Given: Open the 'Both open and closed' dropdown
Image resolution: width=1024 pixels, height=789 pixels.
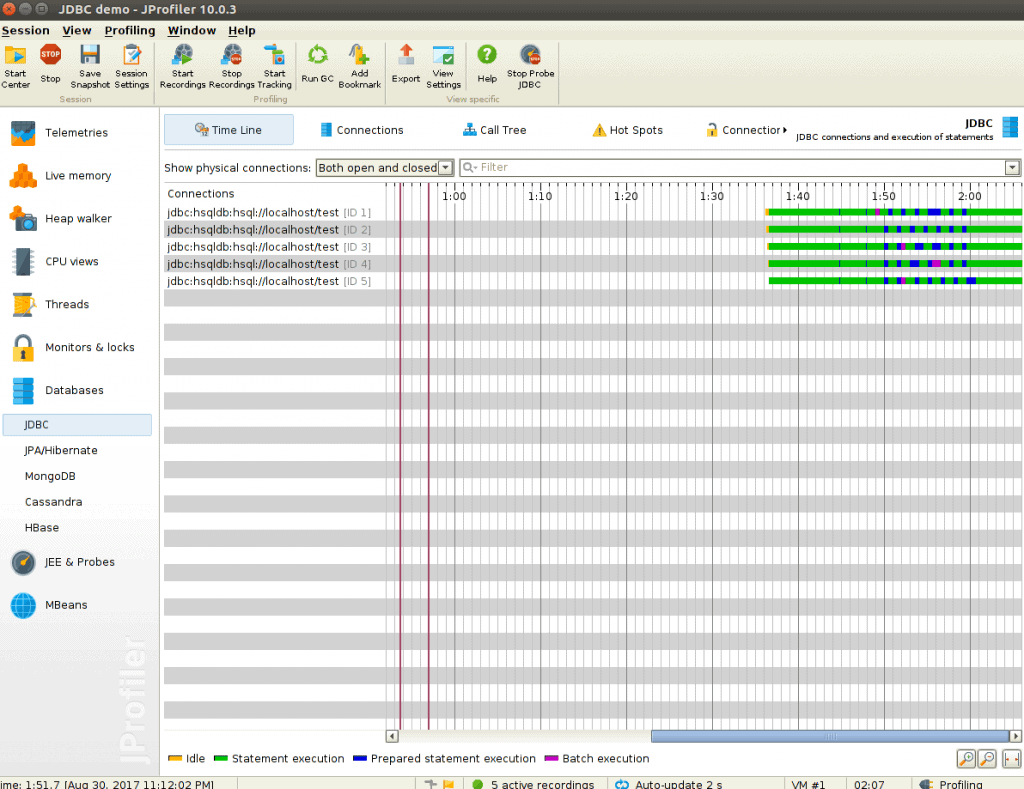Looking at the screenshot, I should pyautogui.click(x=385, y=168).
